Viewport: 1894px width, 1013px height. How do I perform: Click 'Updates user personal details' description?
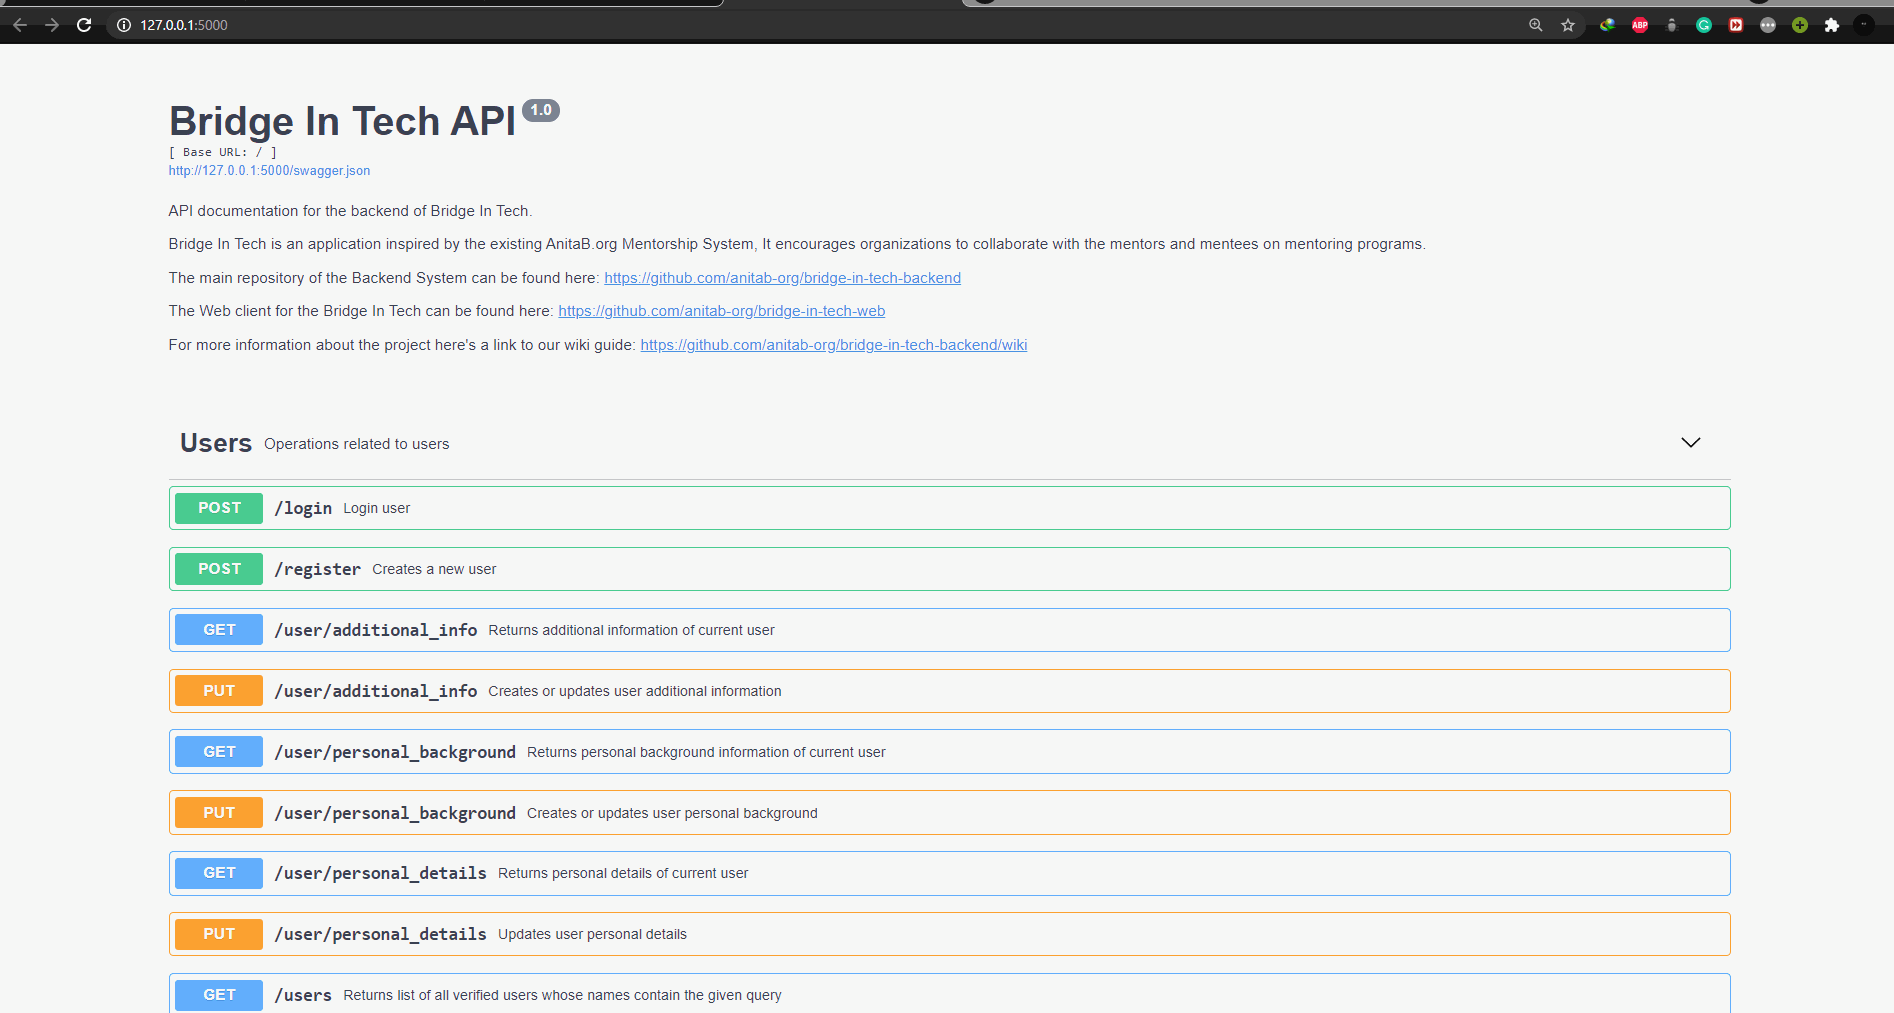coord(592,934)
